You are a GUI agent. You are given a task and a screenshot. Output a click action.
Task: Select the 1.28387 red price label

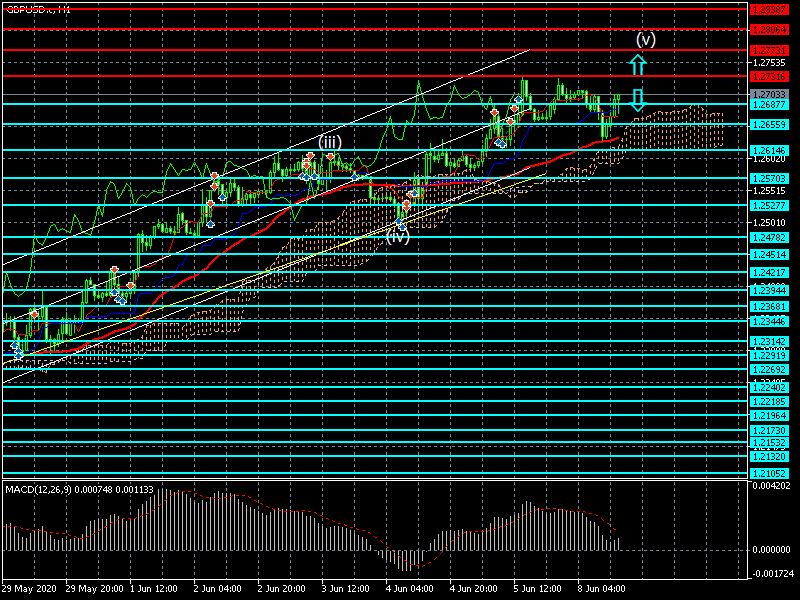click(769, 9)
